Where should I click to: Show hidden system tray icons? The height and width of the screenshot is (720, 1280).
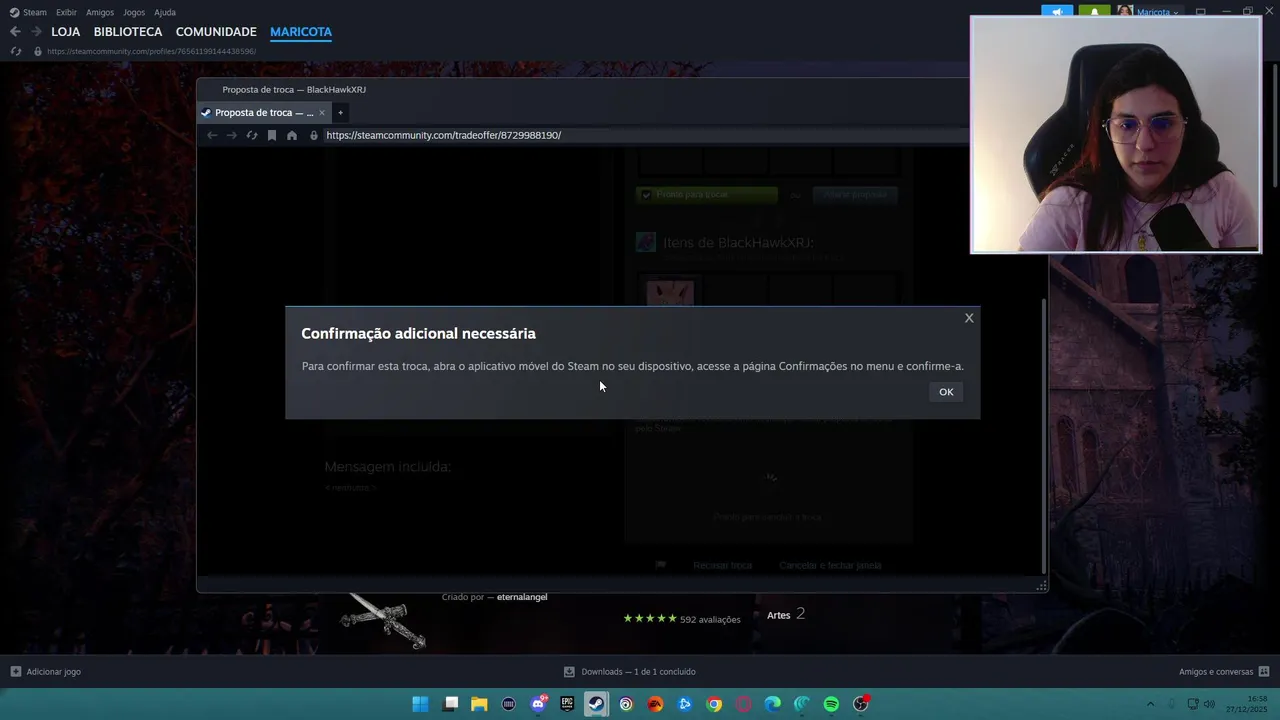[1150, 704]
